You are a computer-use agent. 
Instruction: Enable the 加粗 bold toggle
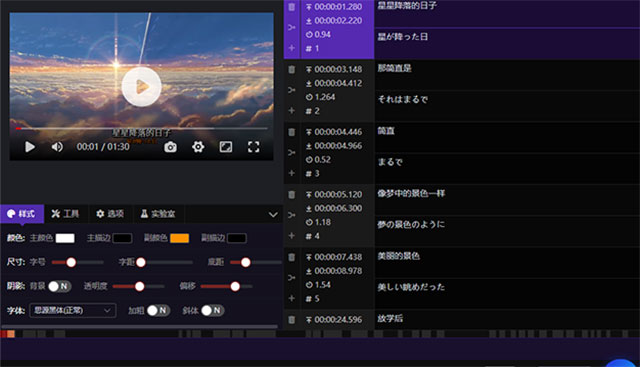click(158, 310)
